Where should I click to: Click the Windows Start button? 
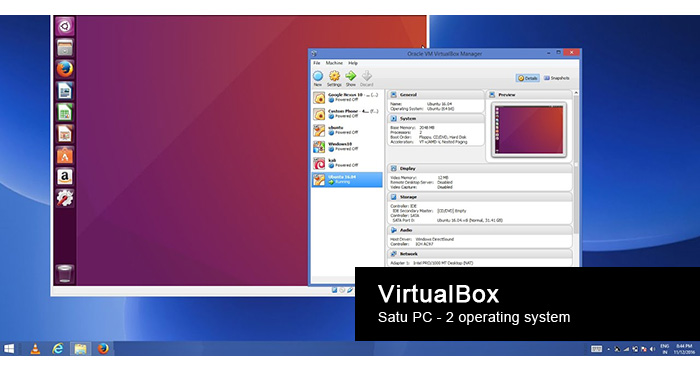pos(8,349)
